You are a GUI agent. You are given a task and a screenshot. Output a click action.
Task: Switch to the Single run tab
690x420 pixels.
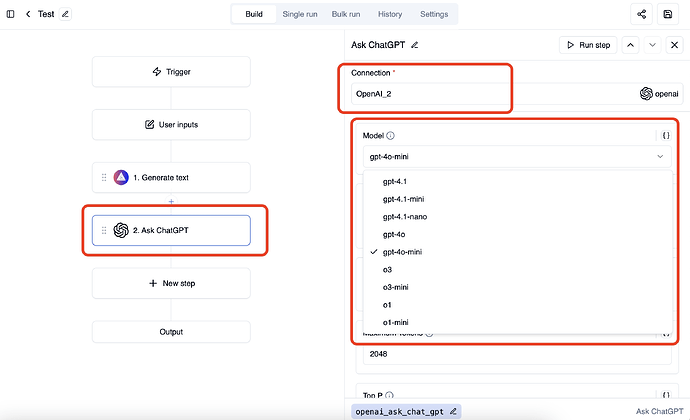pyautogui.click(x=300, y=14)
